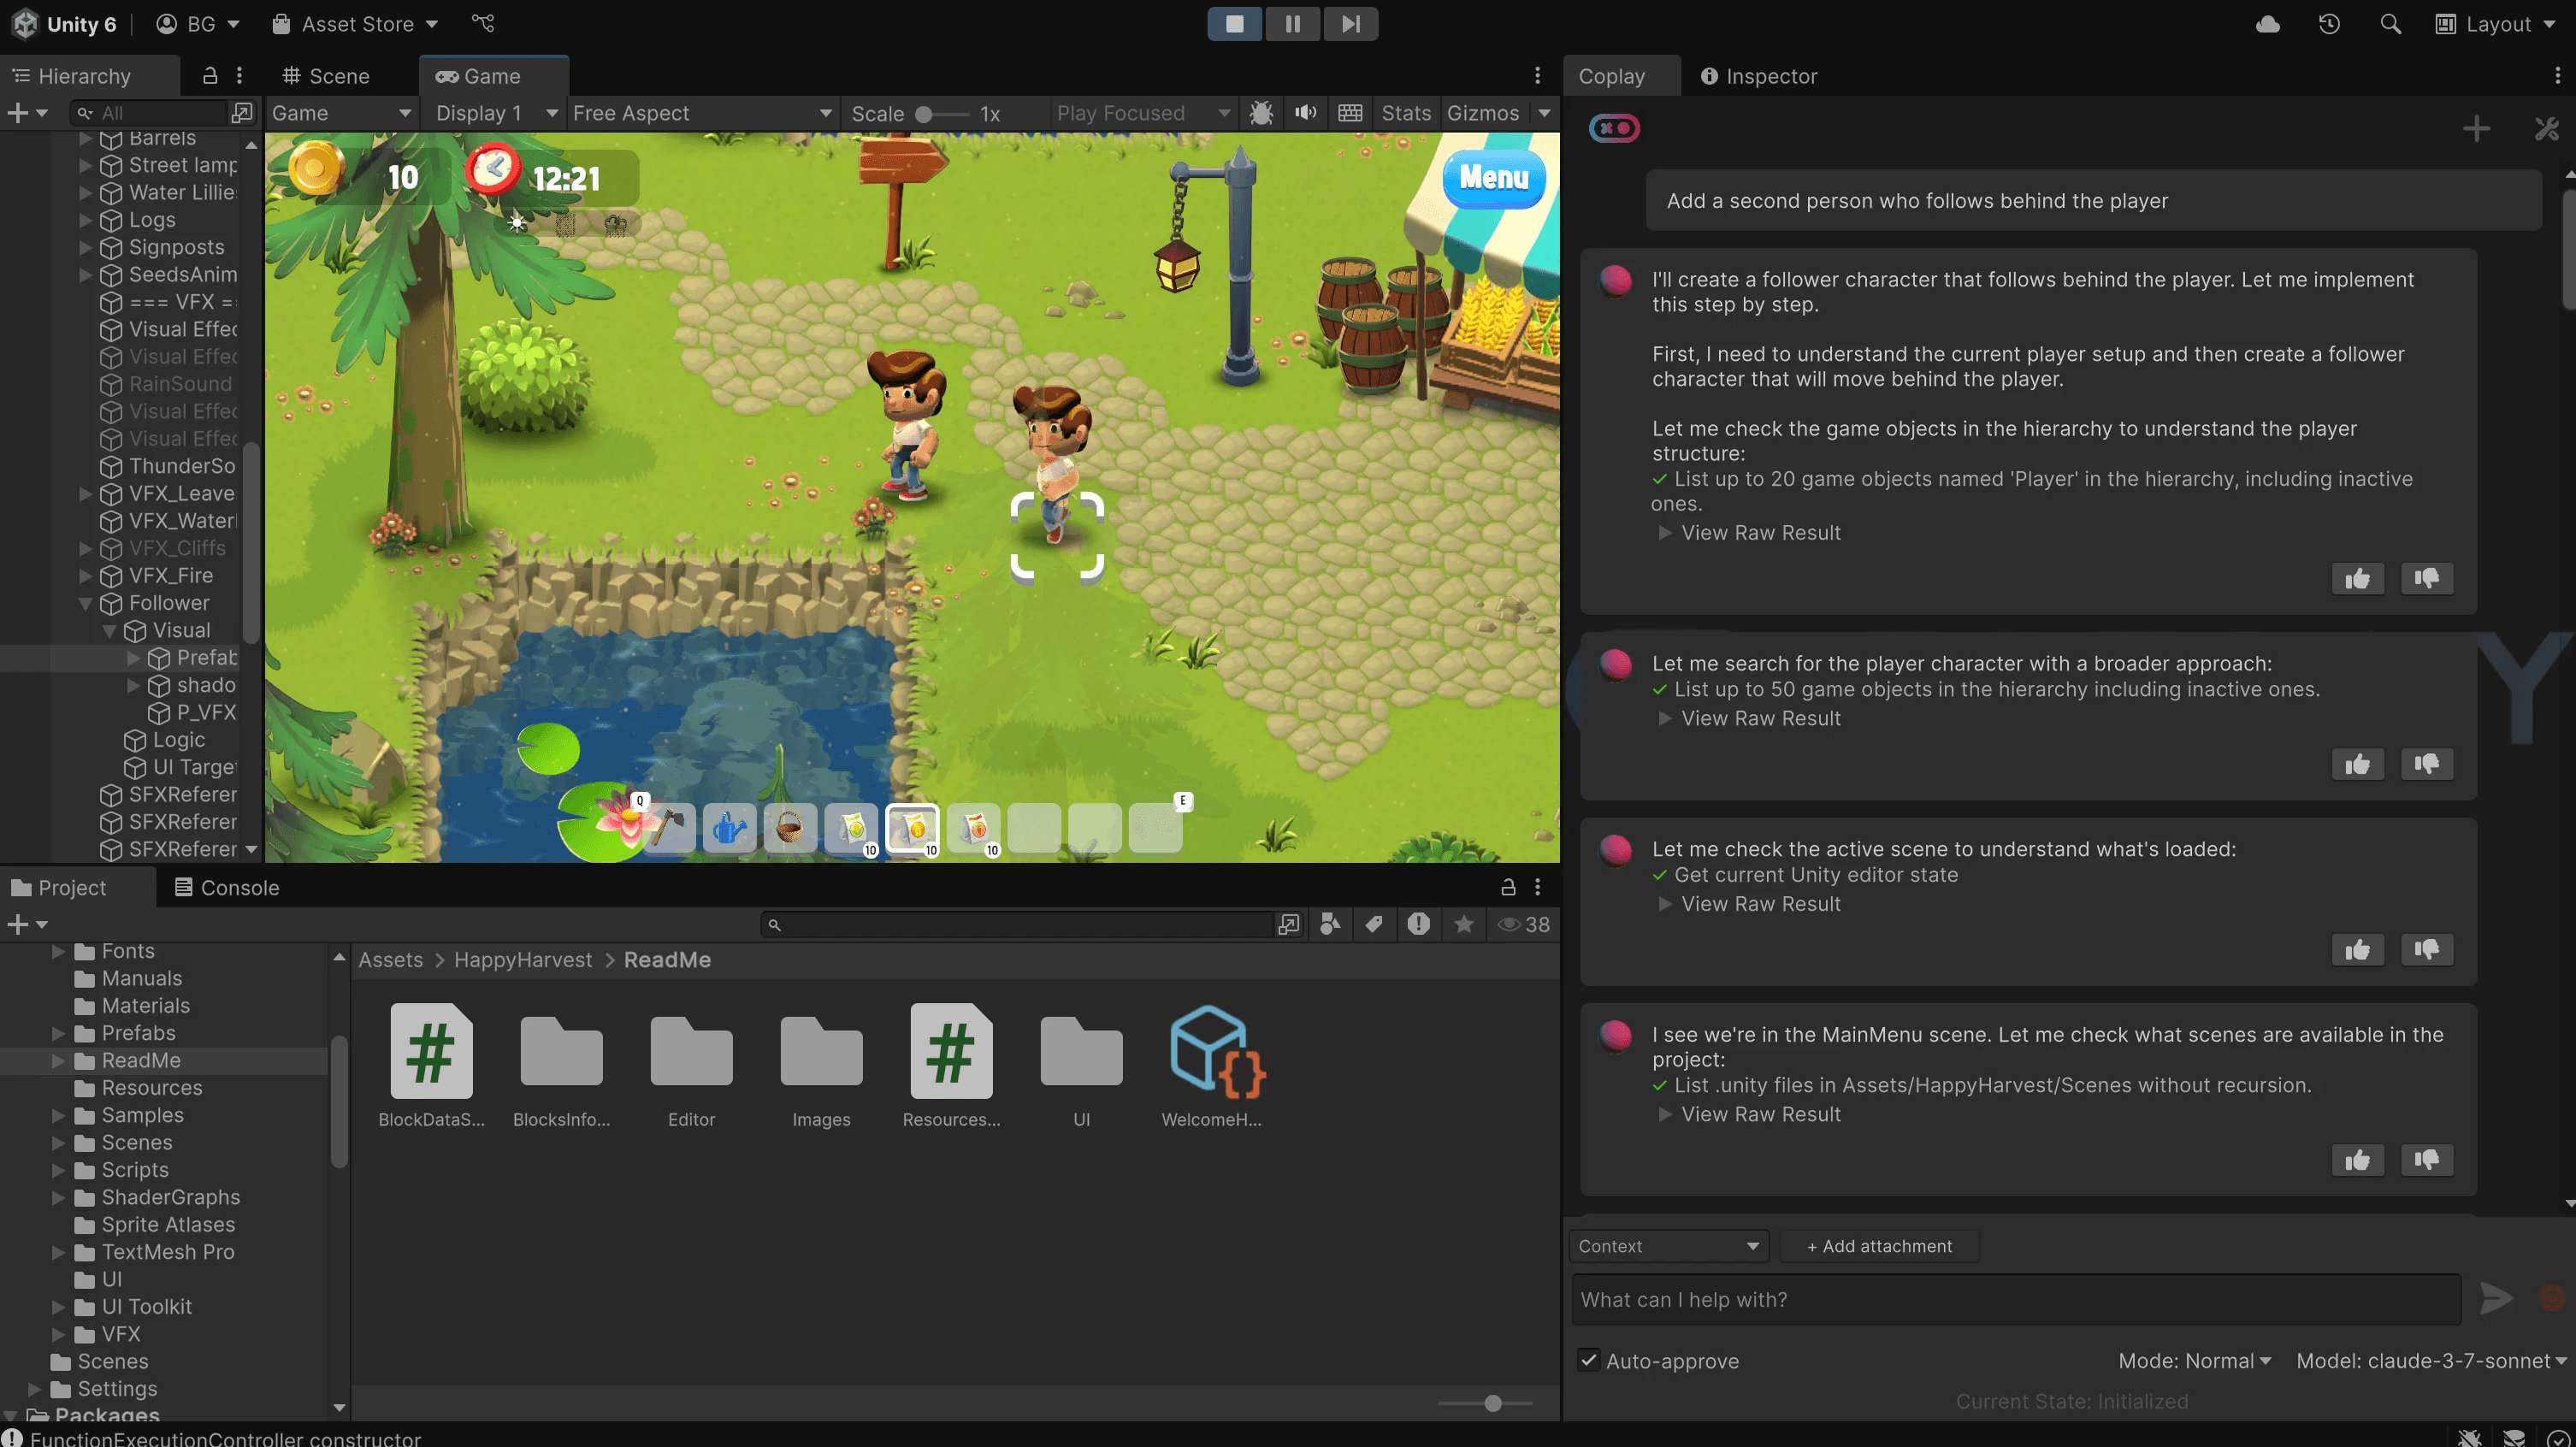This screenshot has width=2576, height=1447.
Task: Toggle the Hierarchy panel lock icon
Action: tap(210, 76)
